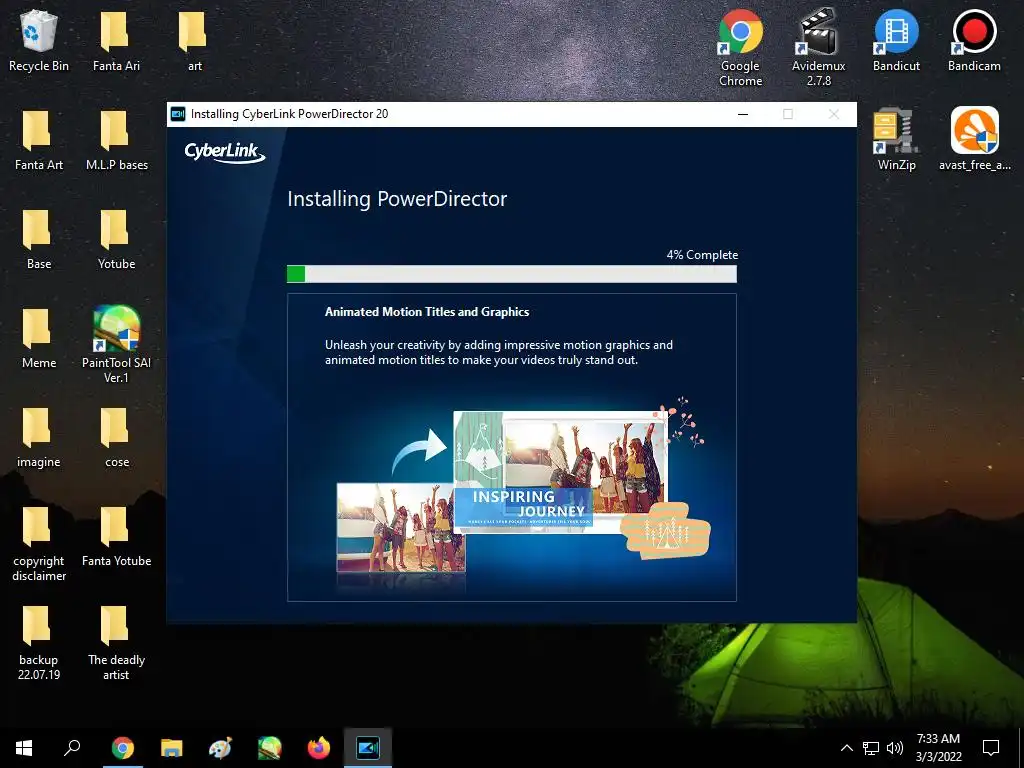Open PaintTool SAI Ver.1 shortcut
The image size is (1024, 768).
[116, 345]
